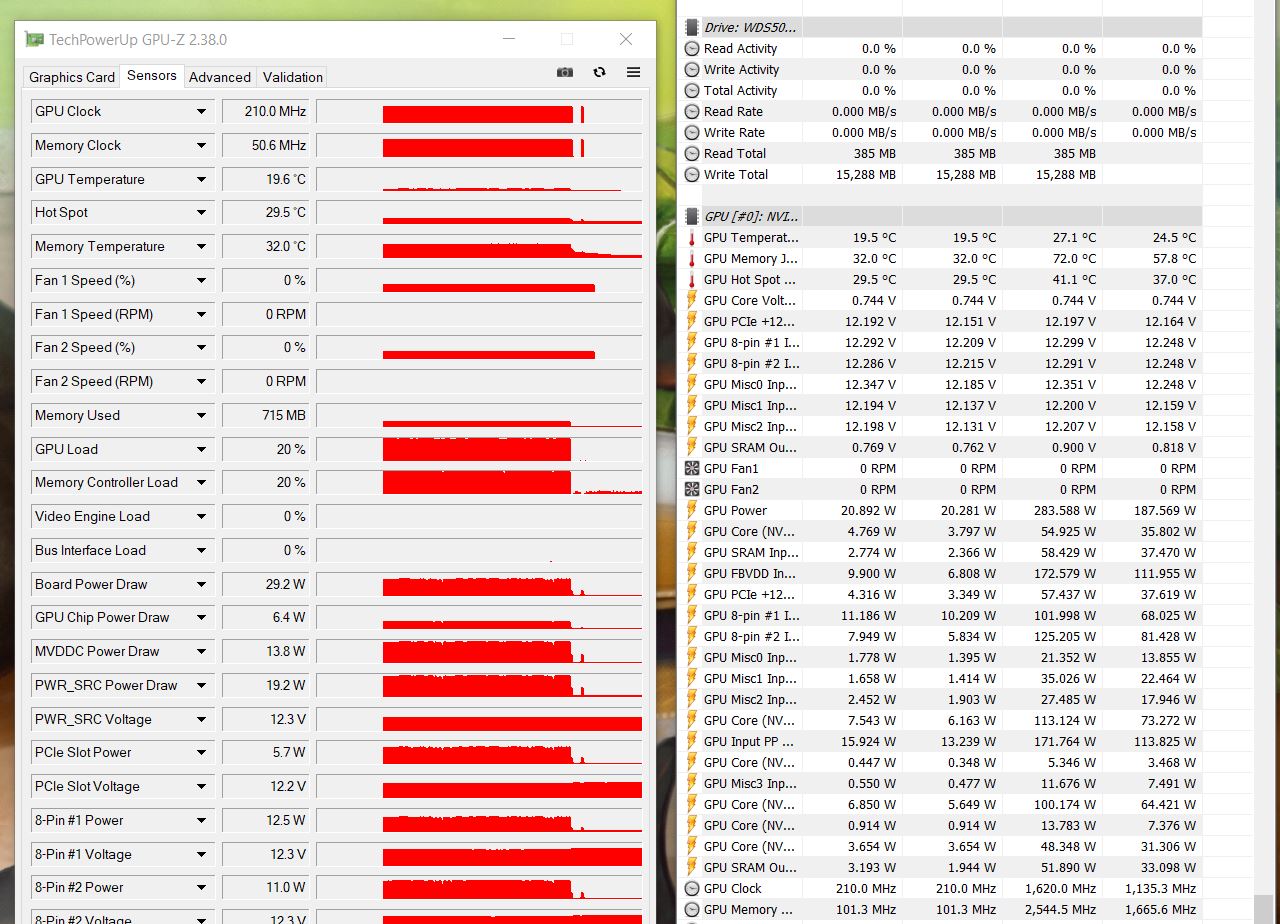Click the PWR_SRC Voltage history graph
Screen dimensions: 1280x924
(x=480, y=720)
